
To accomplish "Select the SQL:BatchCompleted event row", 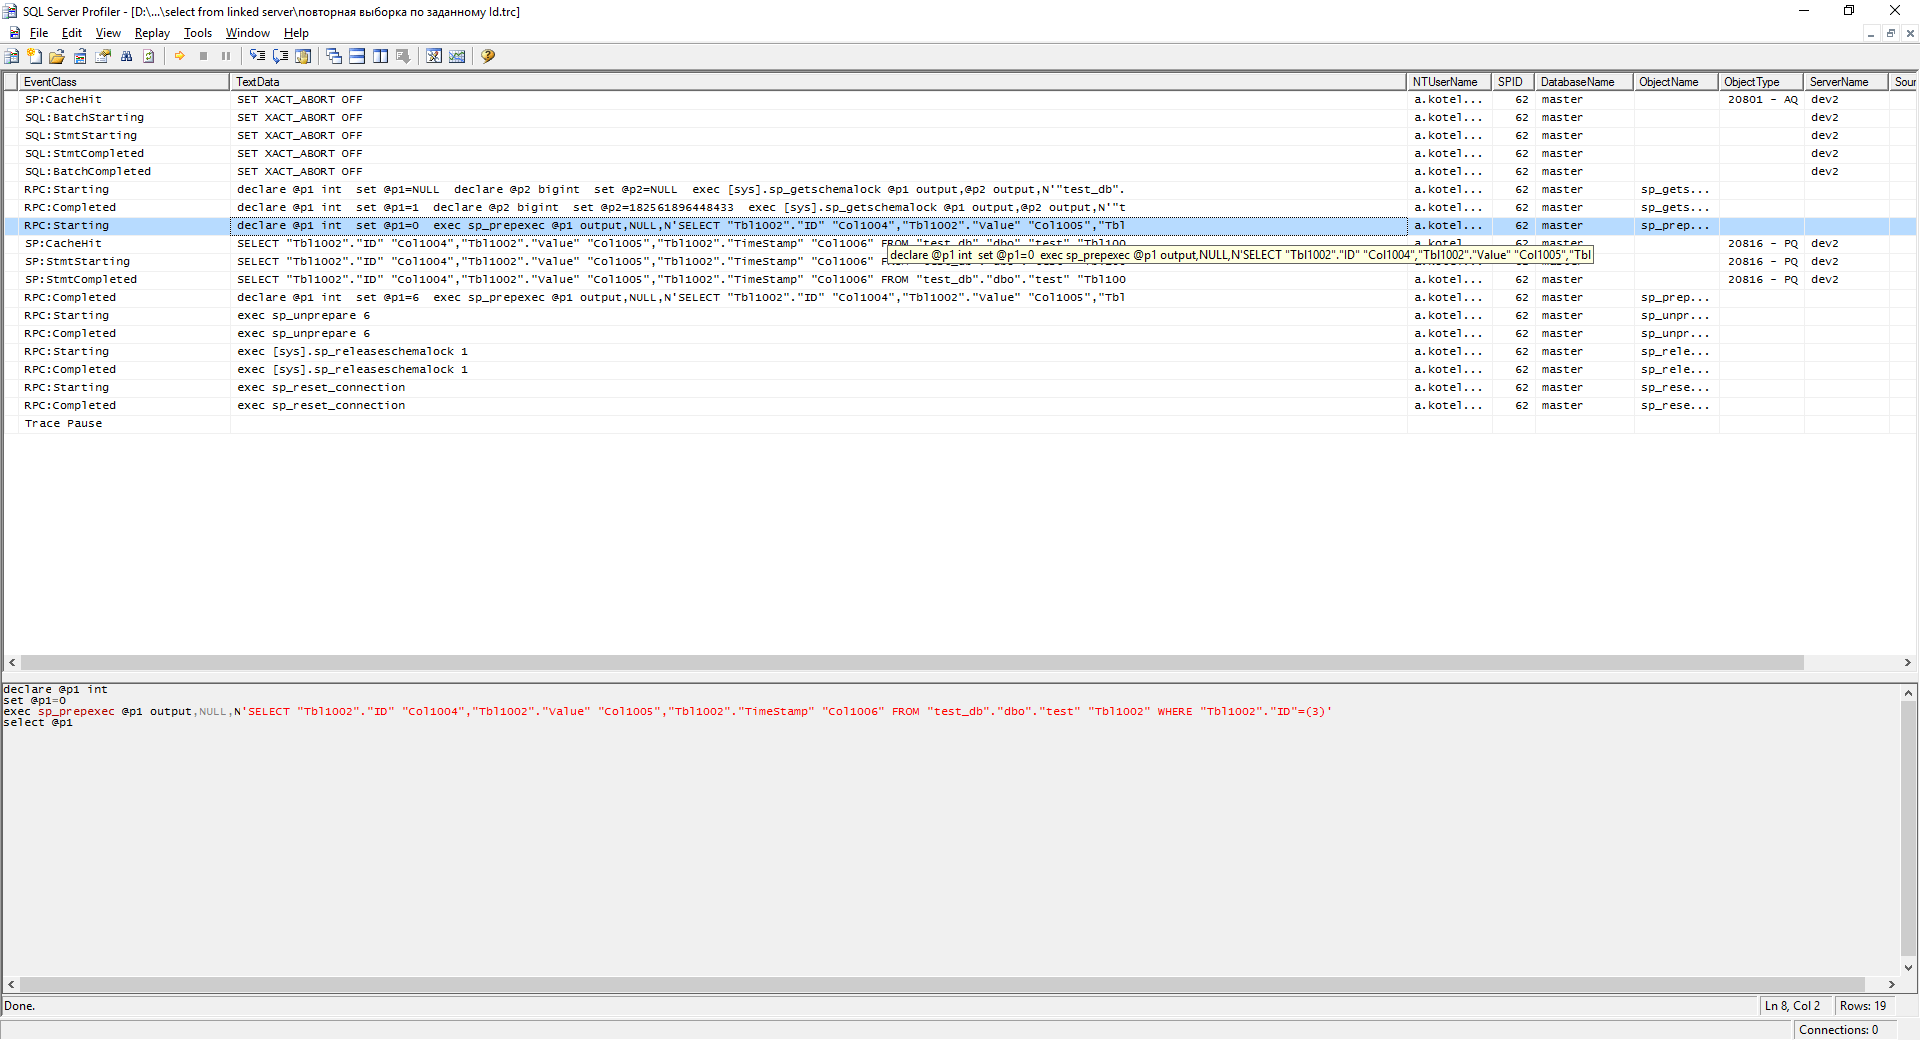I will click(x=960, y=172).
